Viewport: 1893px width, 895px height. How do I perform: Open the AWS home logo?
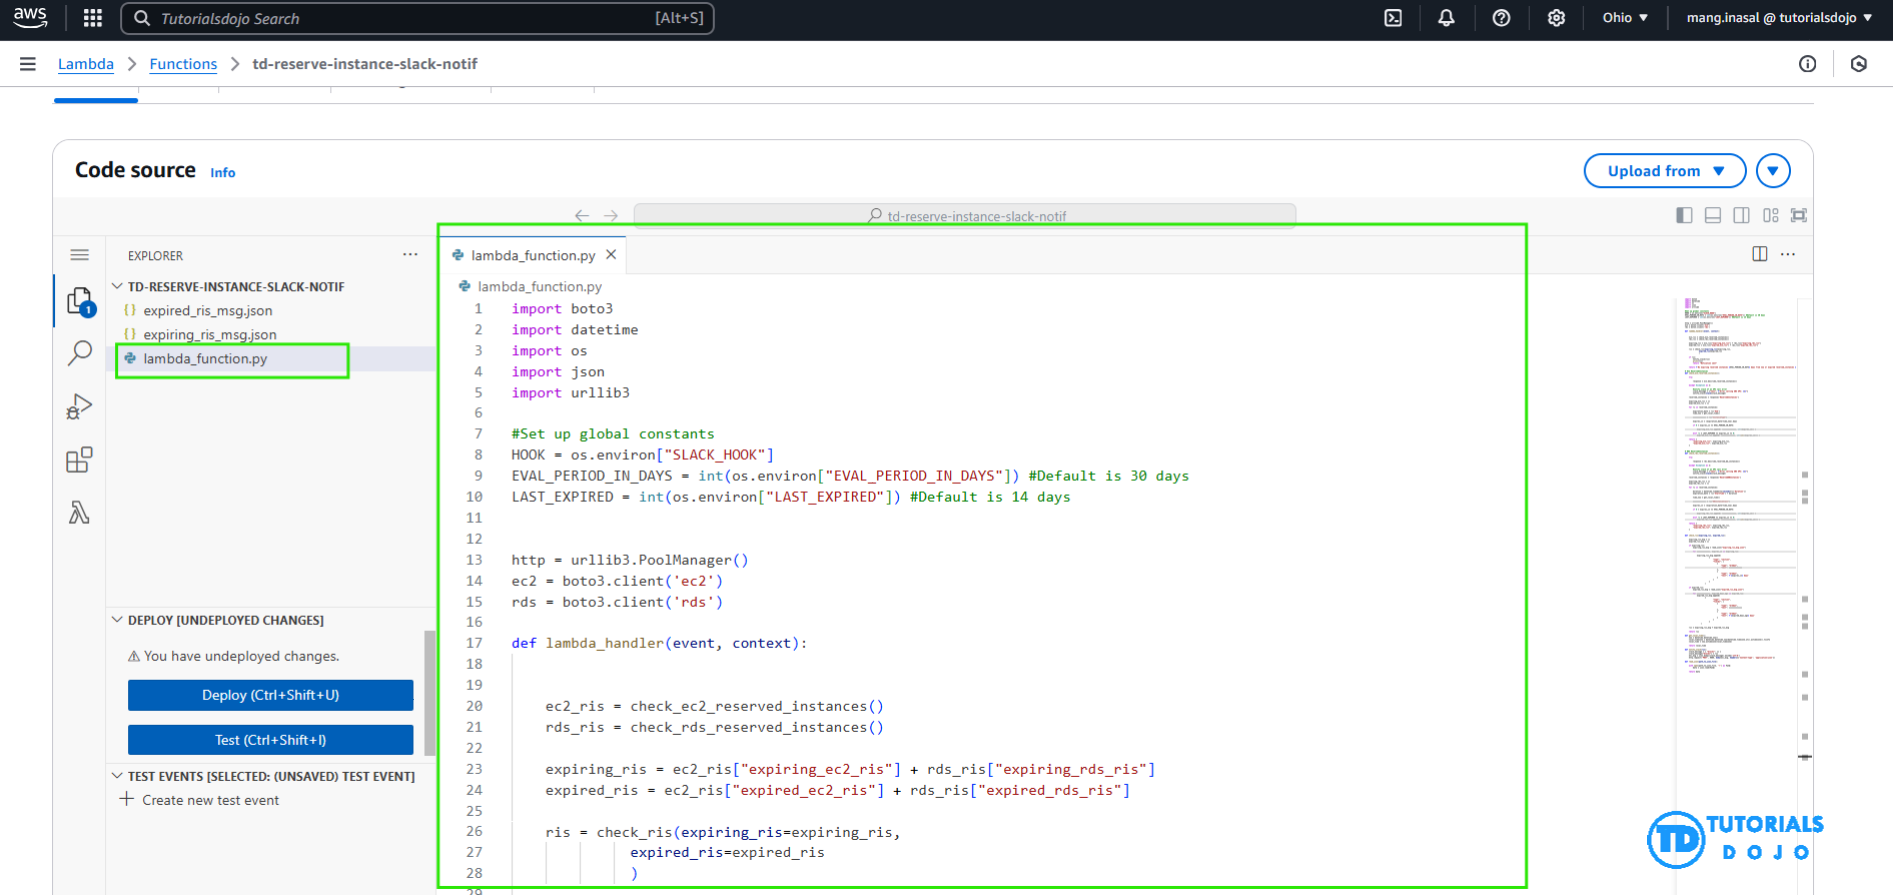point(30,17)
